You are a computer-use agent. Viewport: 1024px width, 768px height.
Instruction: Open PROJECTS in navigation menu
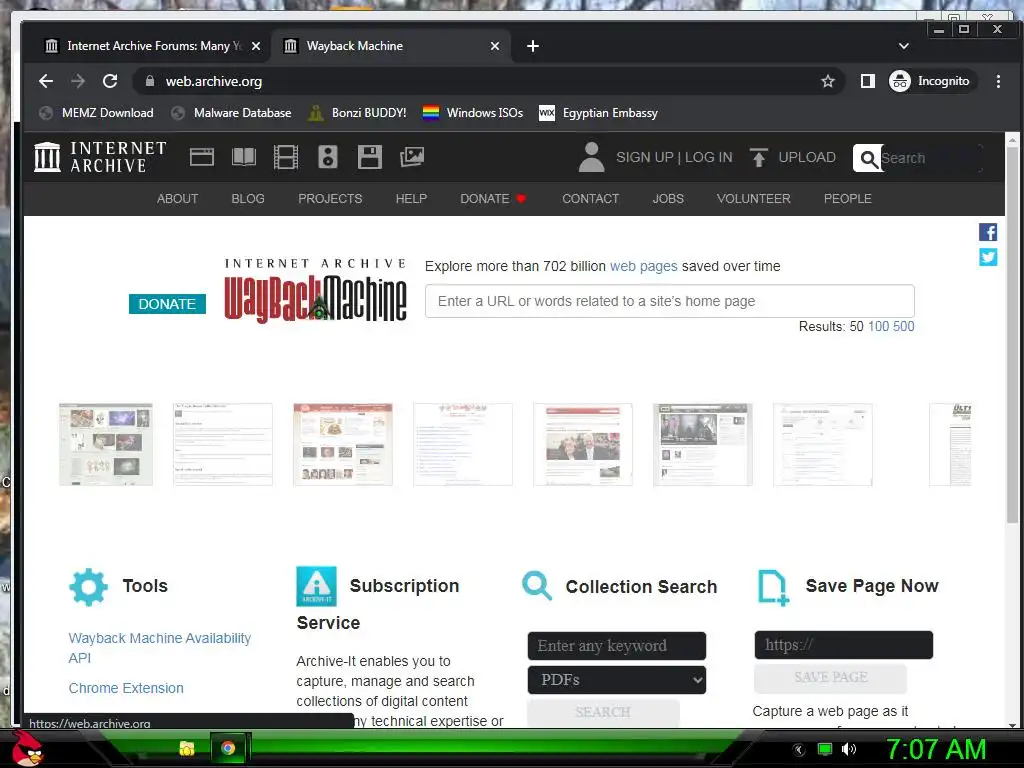coord(330,199)
